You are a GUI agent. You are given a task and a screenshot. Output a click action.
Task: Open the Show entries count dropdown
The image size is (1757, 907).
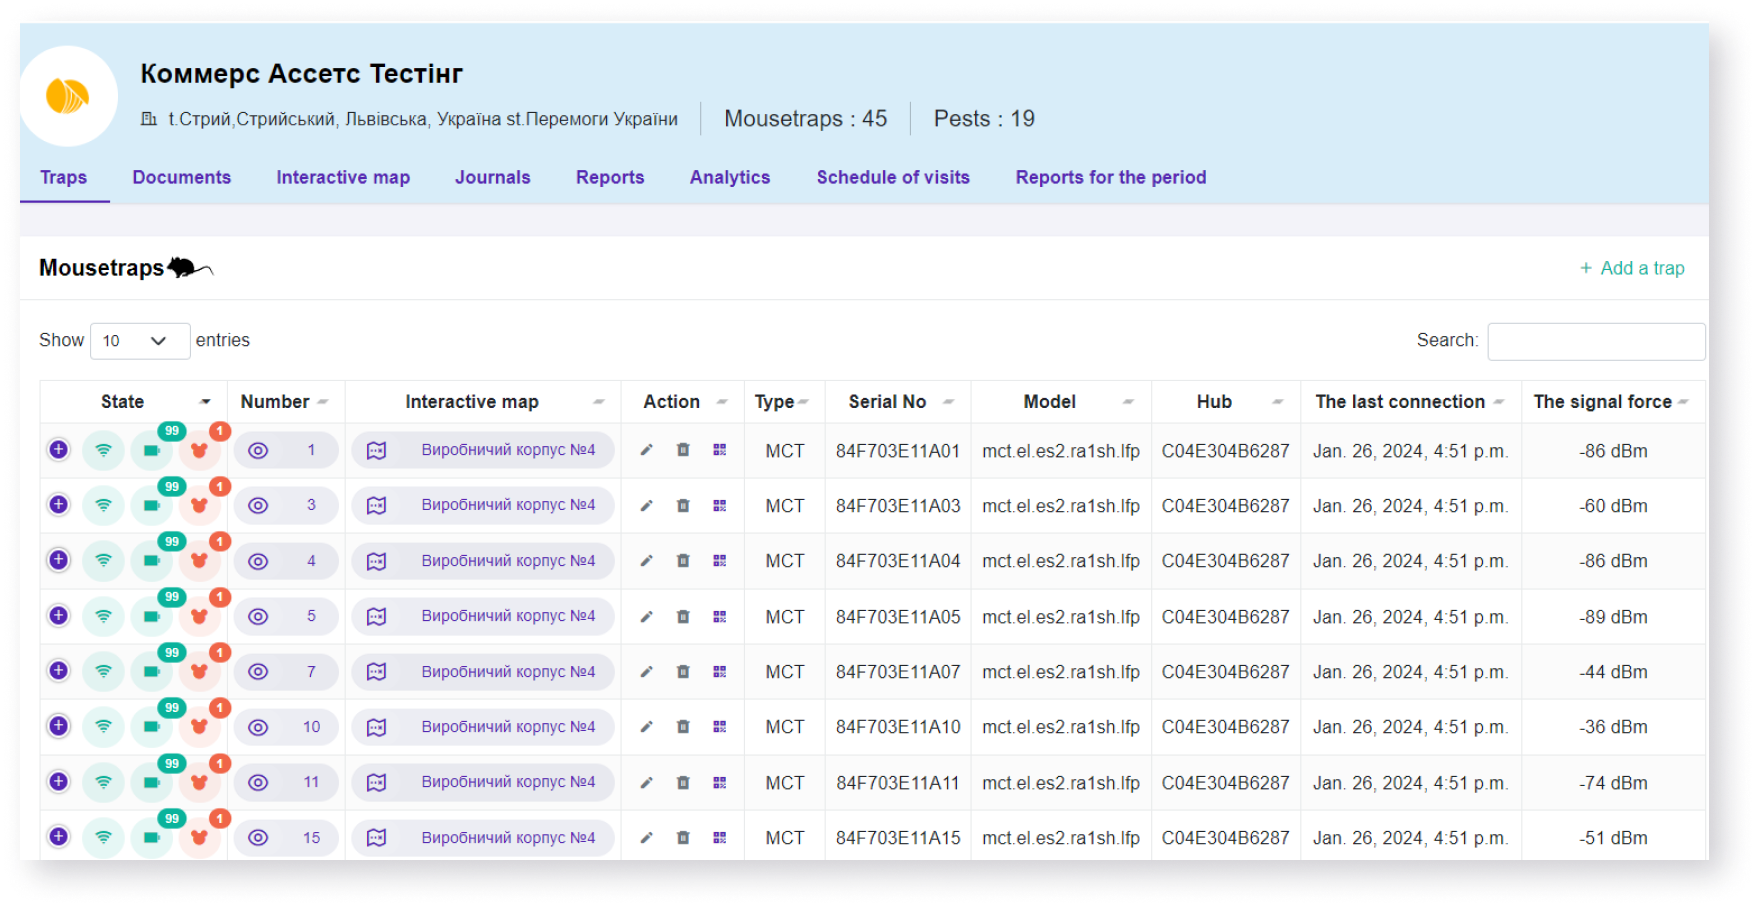tap(139, 341)
